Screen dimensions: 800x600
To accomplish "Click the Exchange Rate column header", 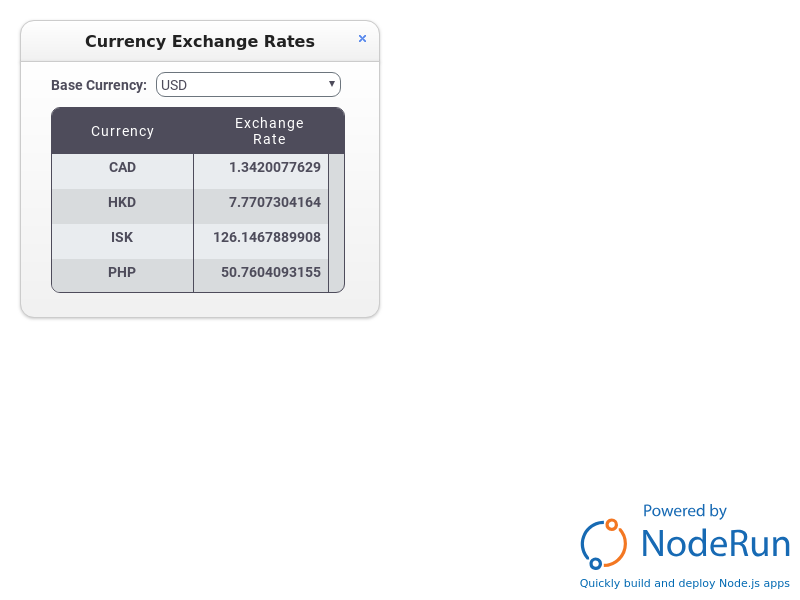I will click(x=269, y=131).
